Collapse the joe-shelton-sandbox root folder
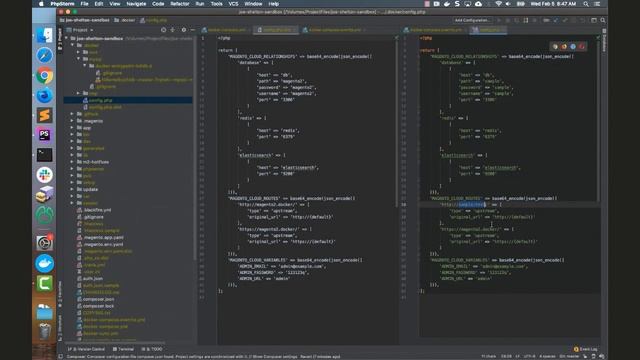The width and height of the screenshot is (640, 360). (x=67, y=38)
